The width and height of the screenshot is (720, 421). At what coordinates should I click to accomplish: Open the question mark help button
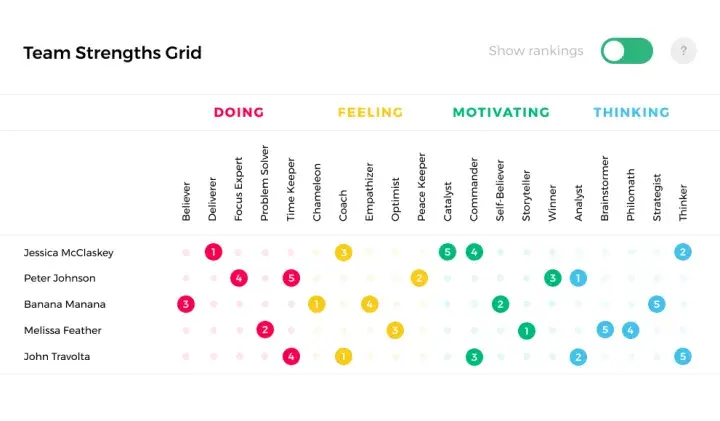coord(683,51)
